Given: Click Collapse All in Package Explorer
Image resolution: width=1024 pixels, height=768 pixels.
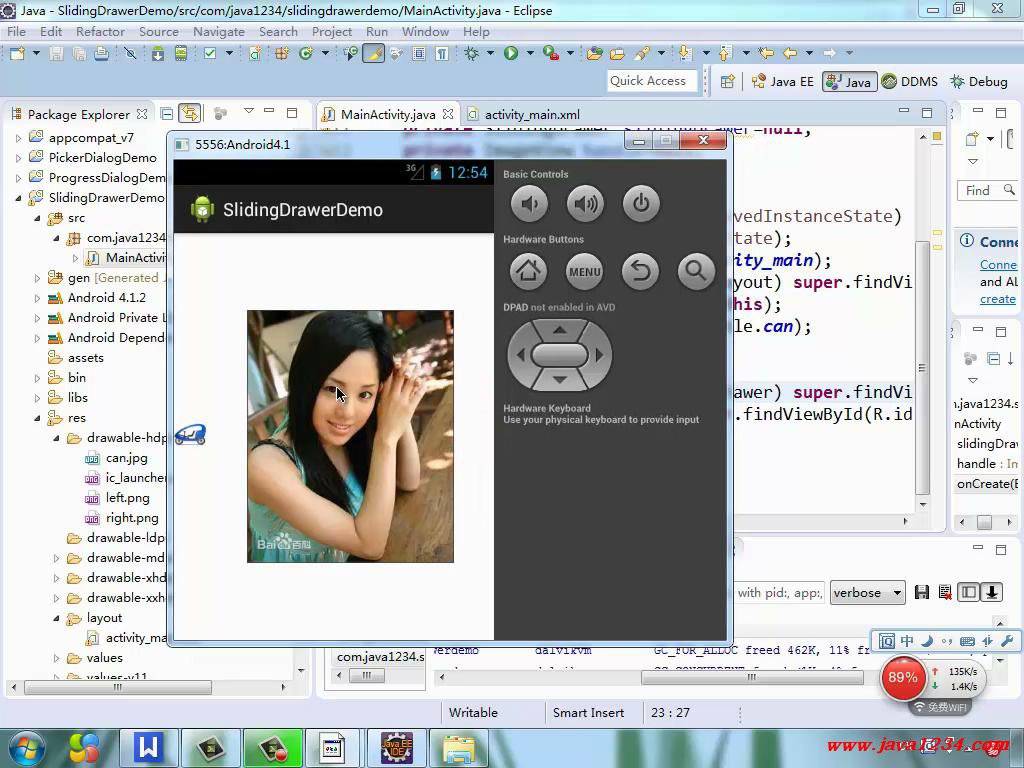Looking at the screenshot, I should tap(167, 114).
